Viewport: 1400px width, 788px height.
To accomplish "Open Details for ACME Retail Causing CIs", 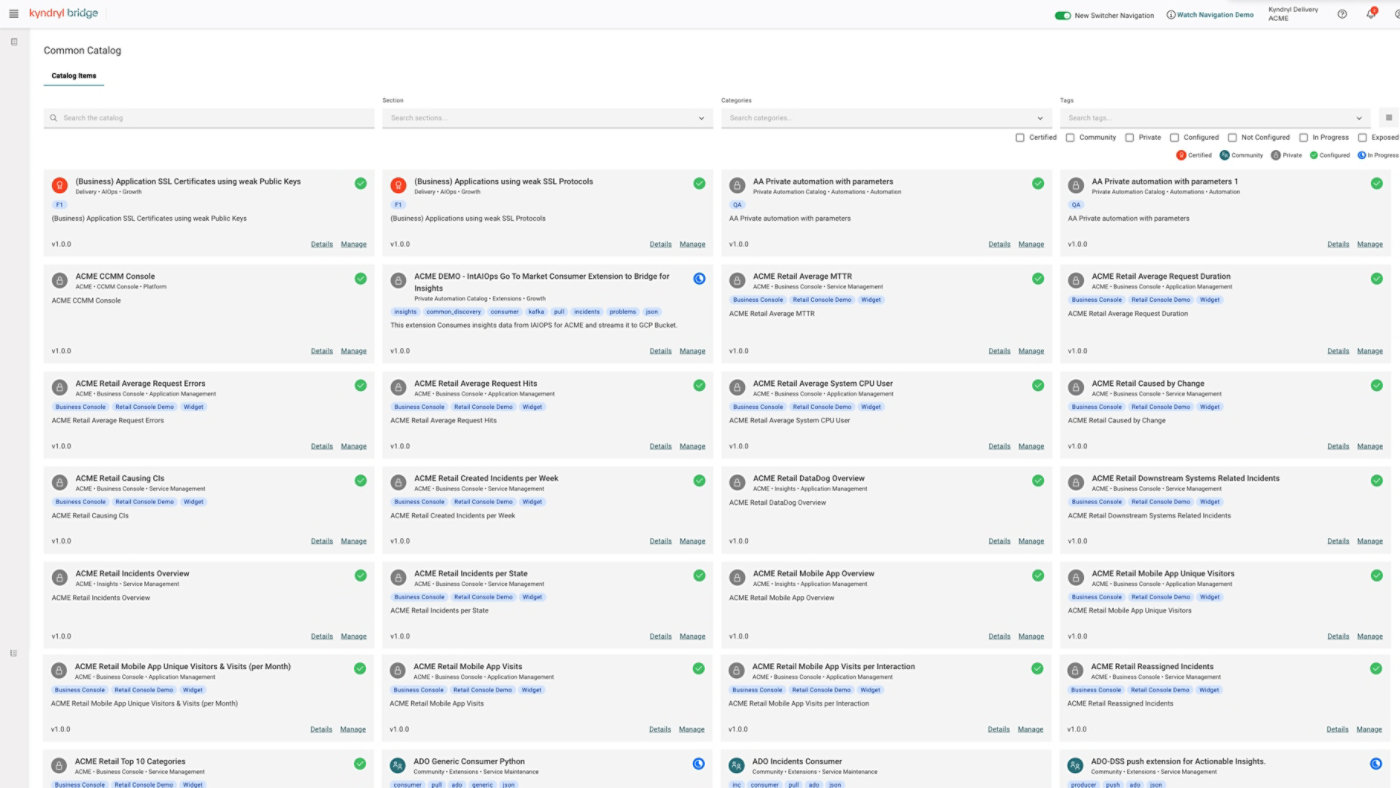I will tap(322, 541).
